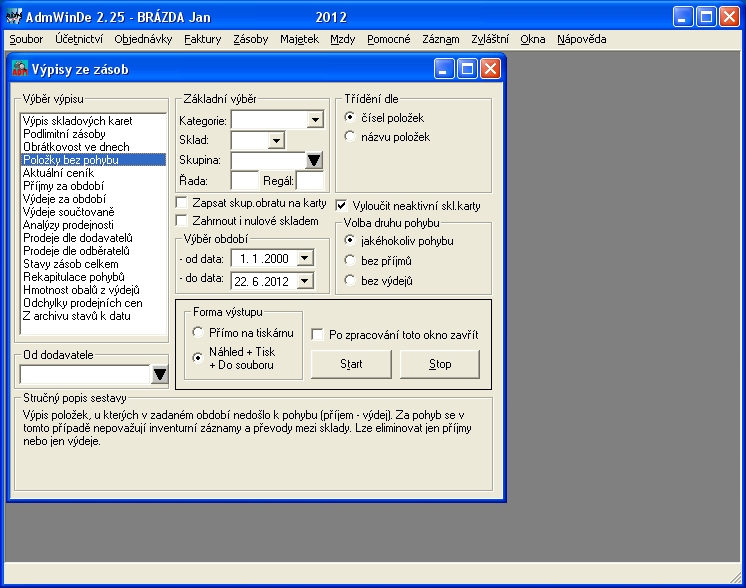This screenshot has width=746, height=588.
Task: Click the Regál input field
Action: click(310, 181)
